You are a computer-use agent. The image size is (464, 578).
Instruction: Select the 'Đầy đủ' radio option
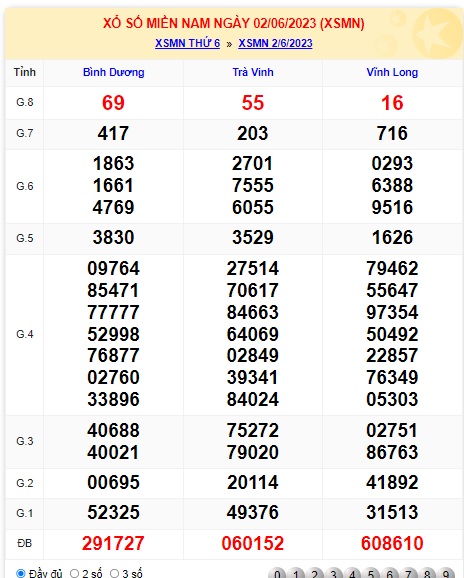(21, 573)
